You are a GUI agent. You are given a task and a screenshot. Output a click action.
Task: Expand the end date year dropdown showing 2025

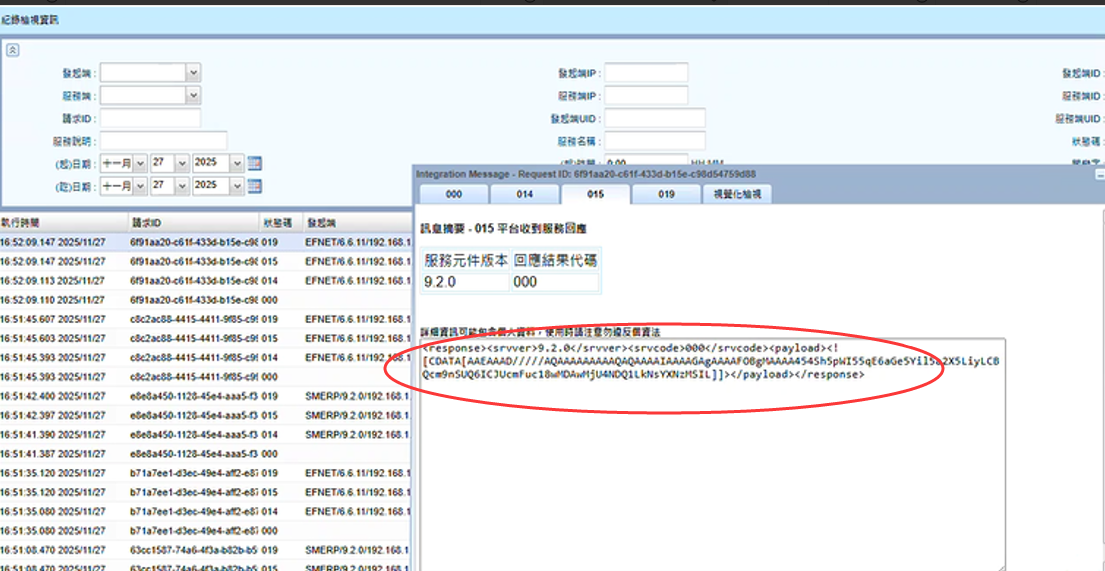pyautogui.click(x=237, y=186)
